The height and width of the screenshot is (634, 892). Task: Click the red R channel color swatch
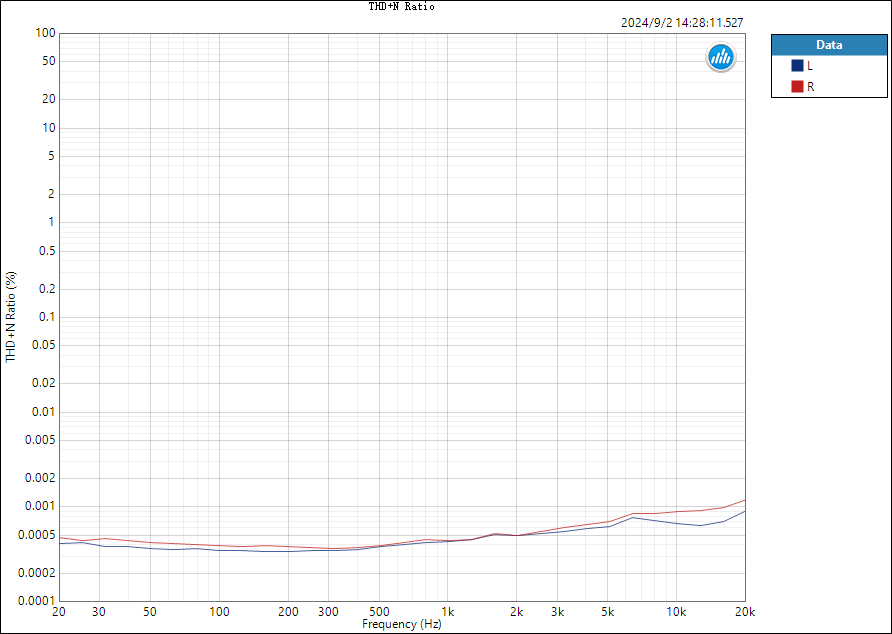(797, 87)
